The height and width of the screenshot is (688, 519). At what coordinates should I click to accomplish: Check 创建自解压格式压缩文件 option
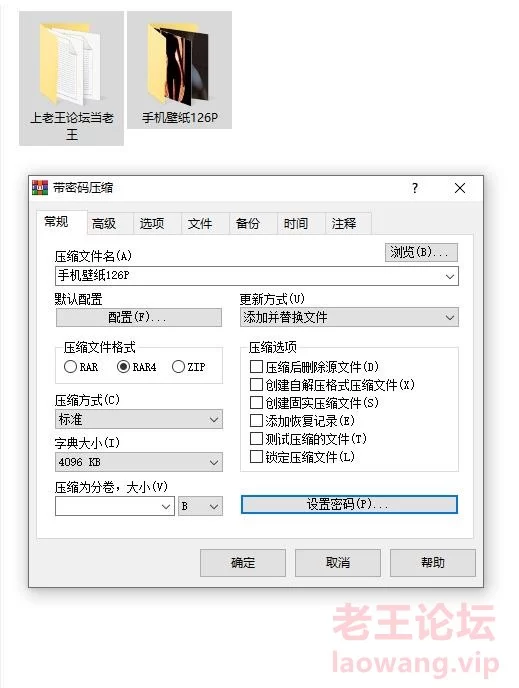(x=256, y=385)
